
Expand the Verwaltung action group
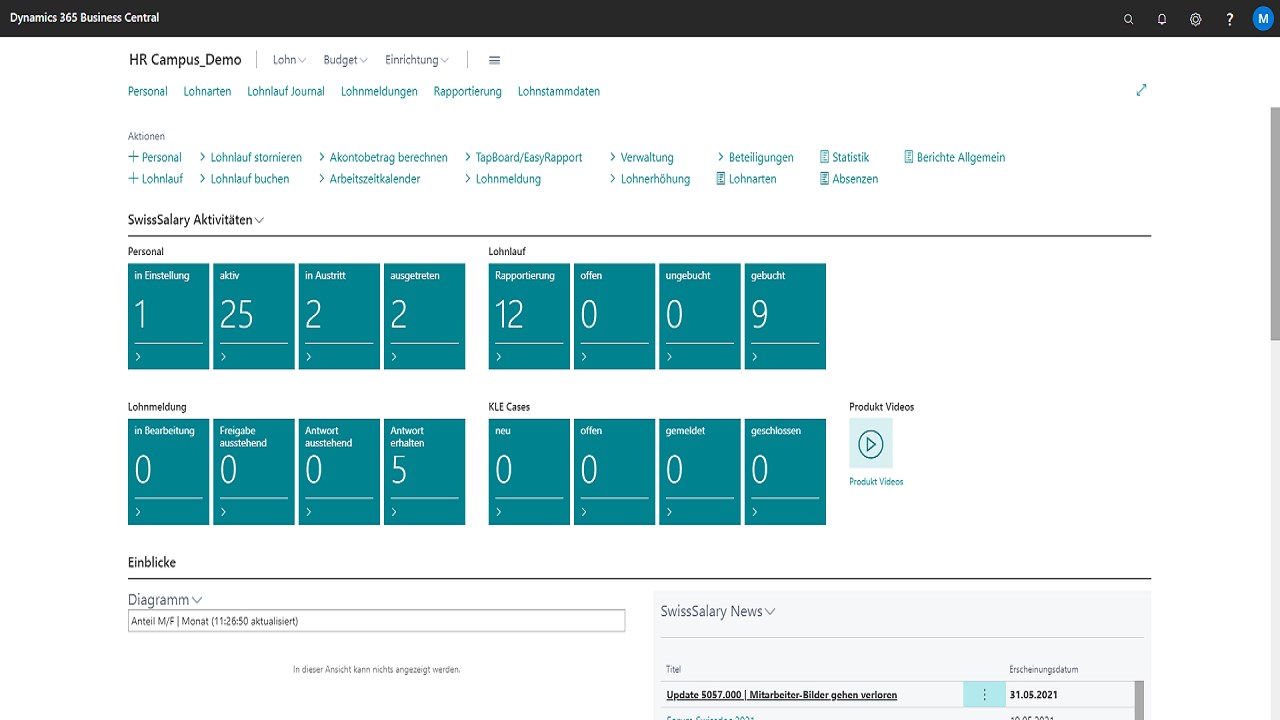[x=641, y=157]
